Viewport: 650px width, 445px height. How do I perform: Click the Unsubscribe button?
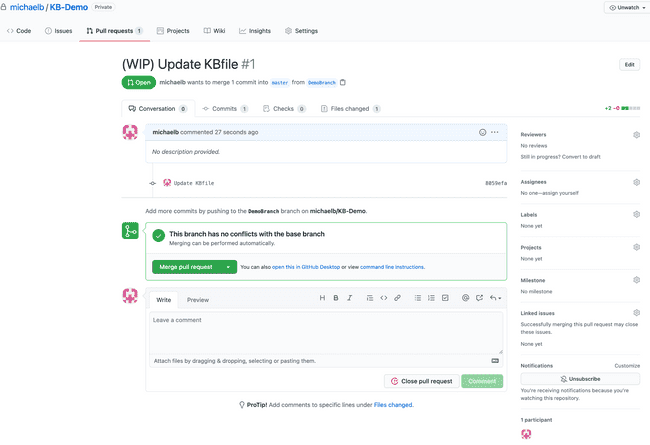[580, 379]
